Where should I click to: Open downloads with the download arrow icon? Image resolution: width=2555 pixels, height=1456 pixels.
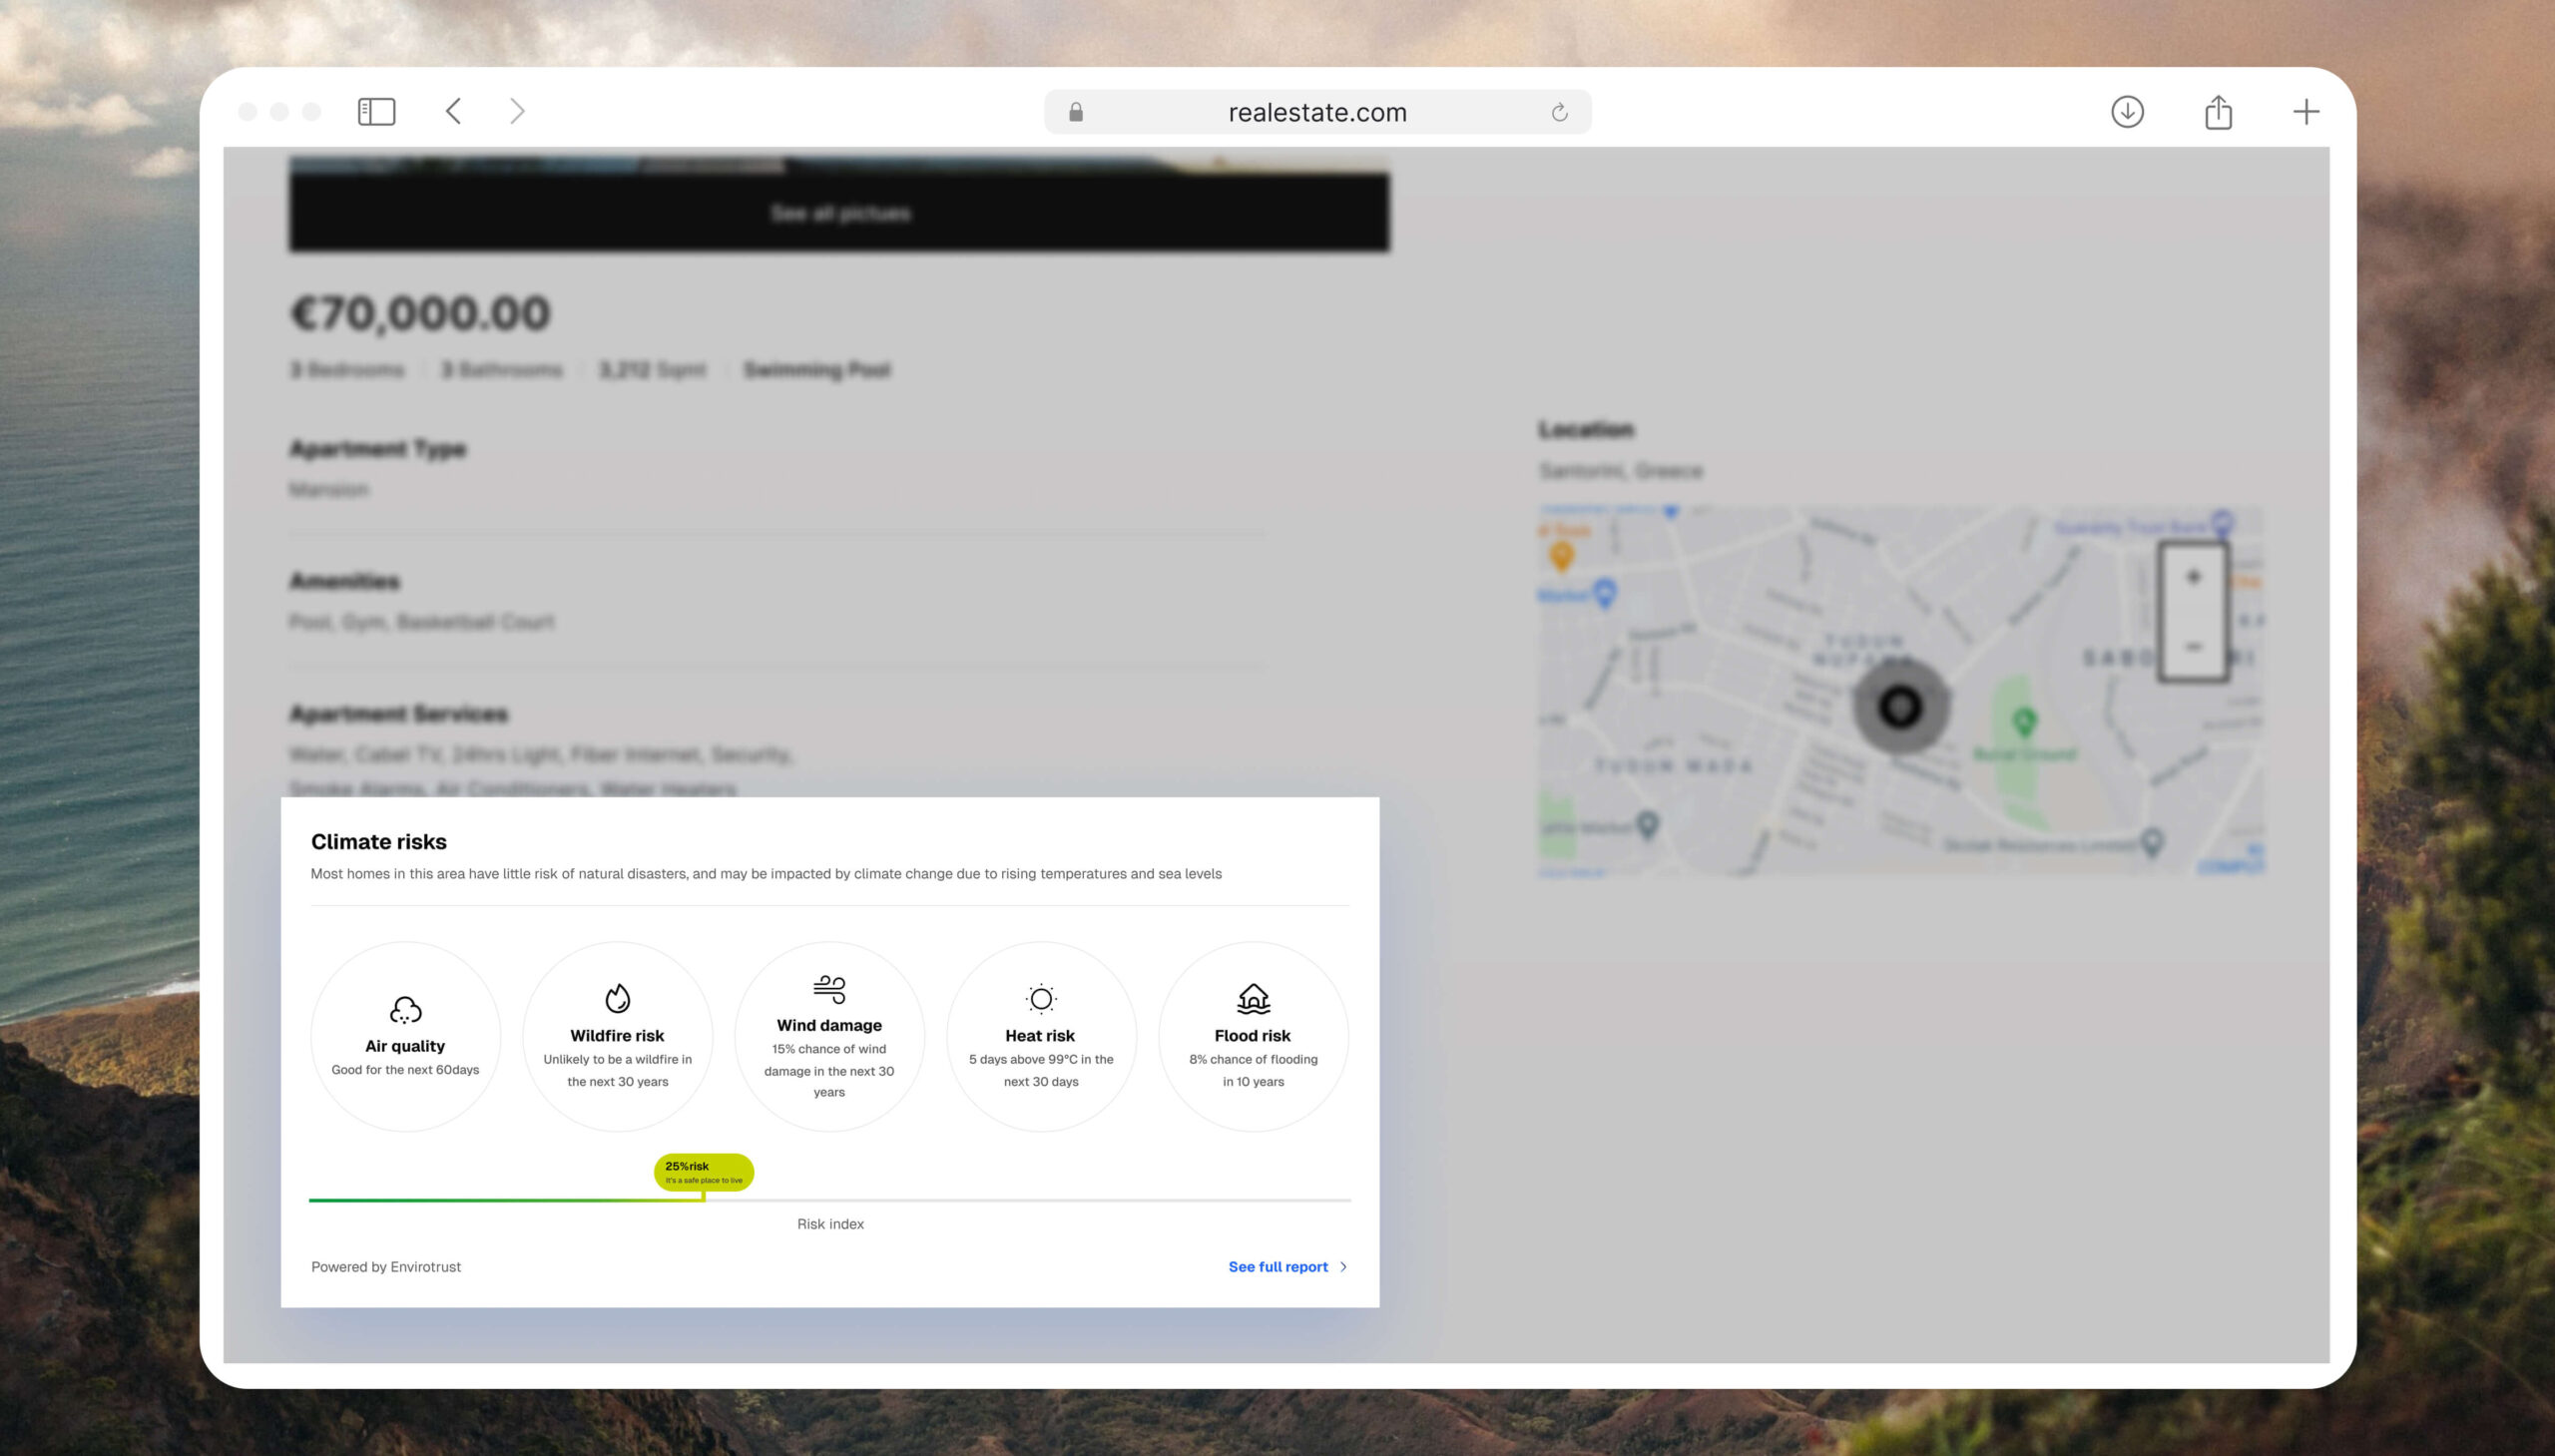tap(2127, 111)
